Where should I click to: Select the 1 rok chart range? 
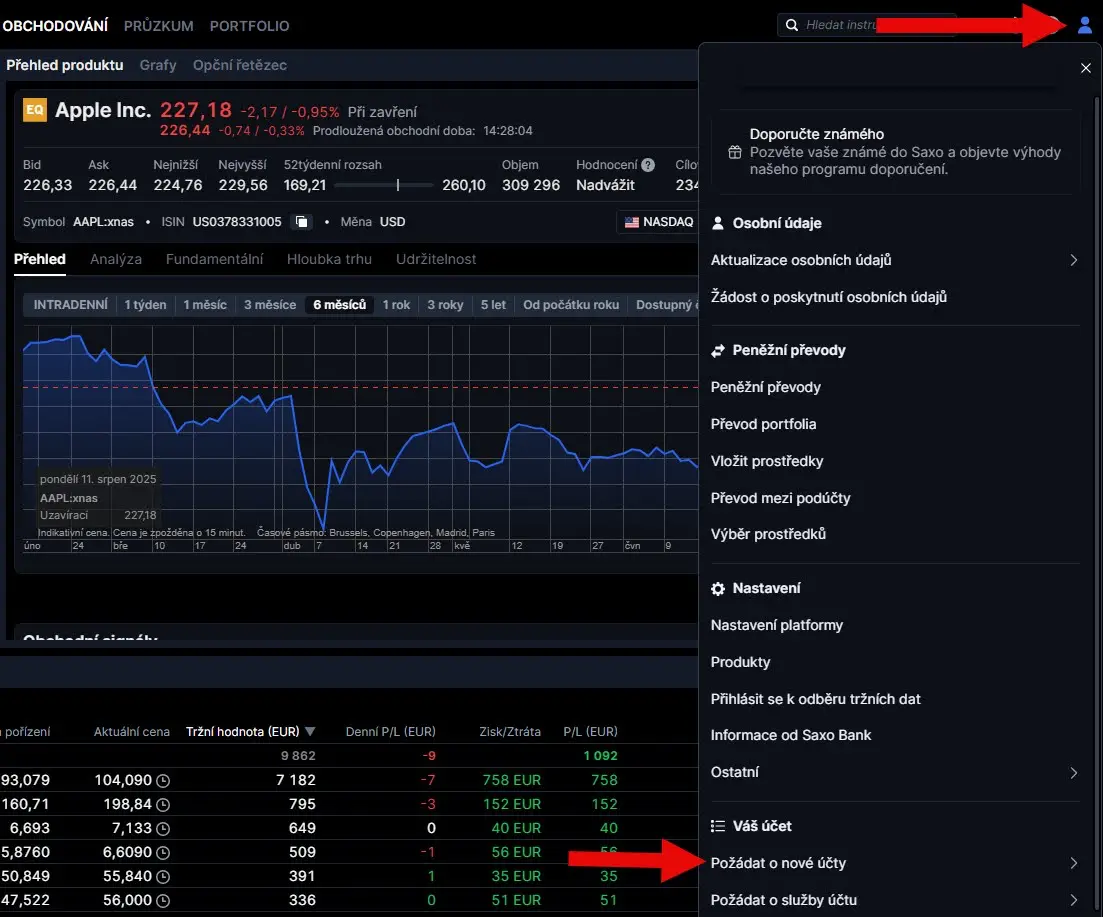(396, 305)
